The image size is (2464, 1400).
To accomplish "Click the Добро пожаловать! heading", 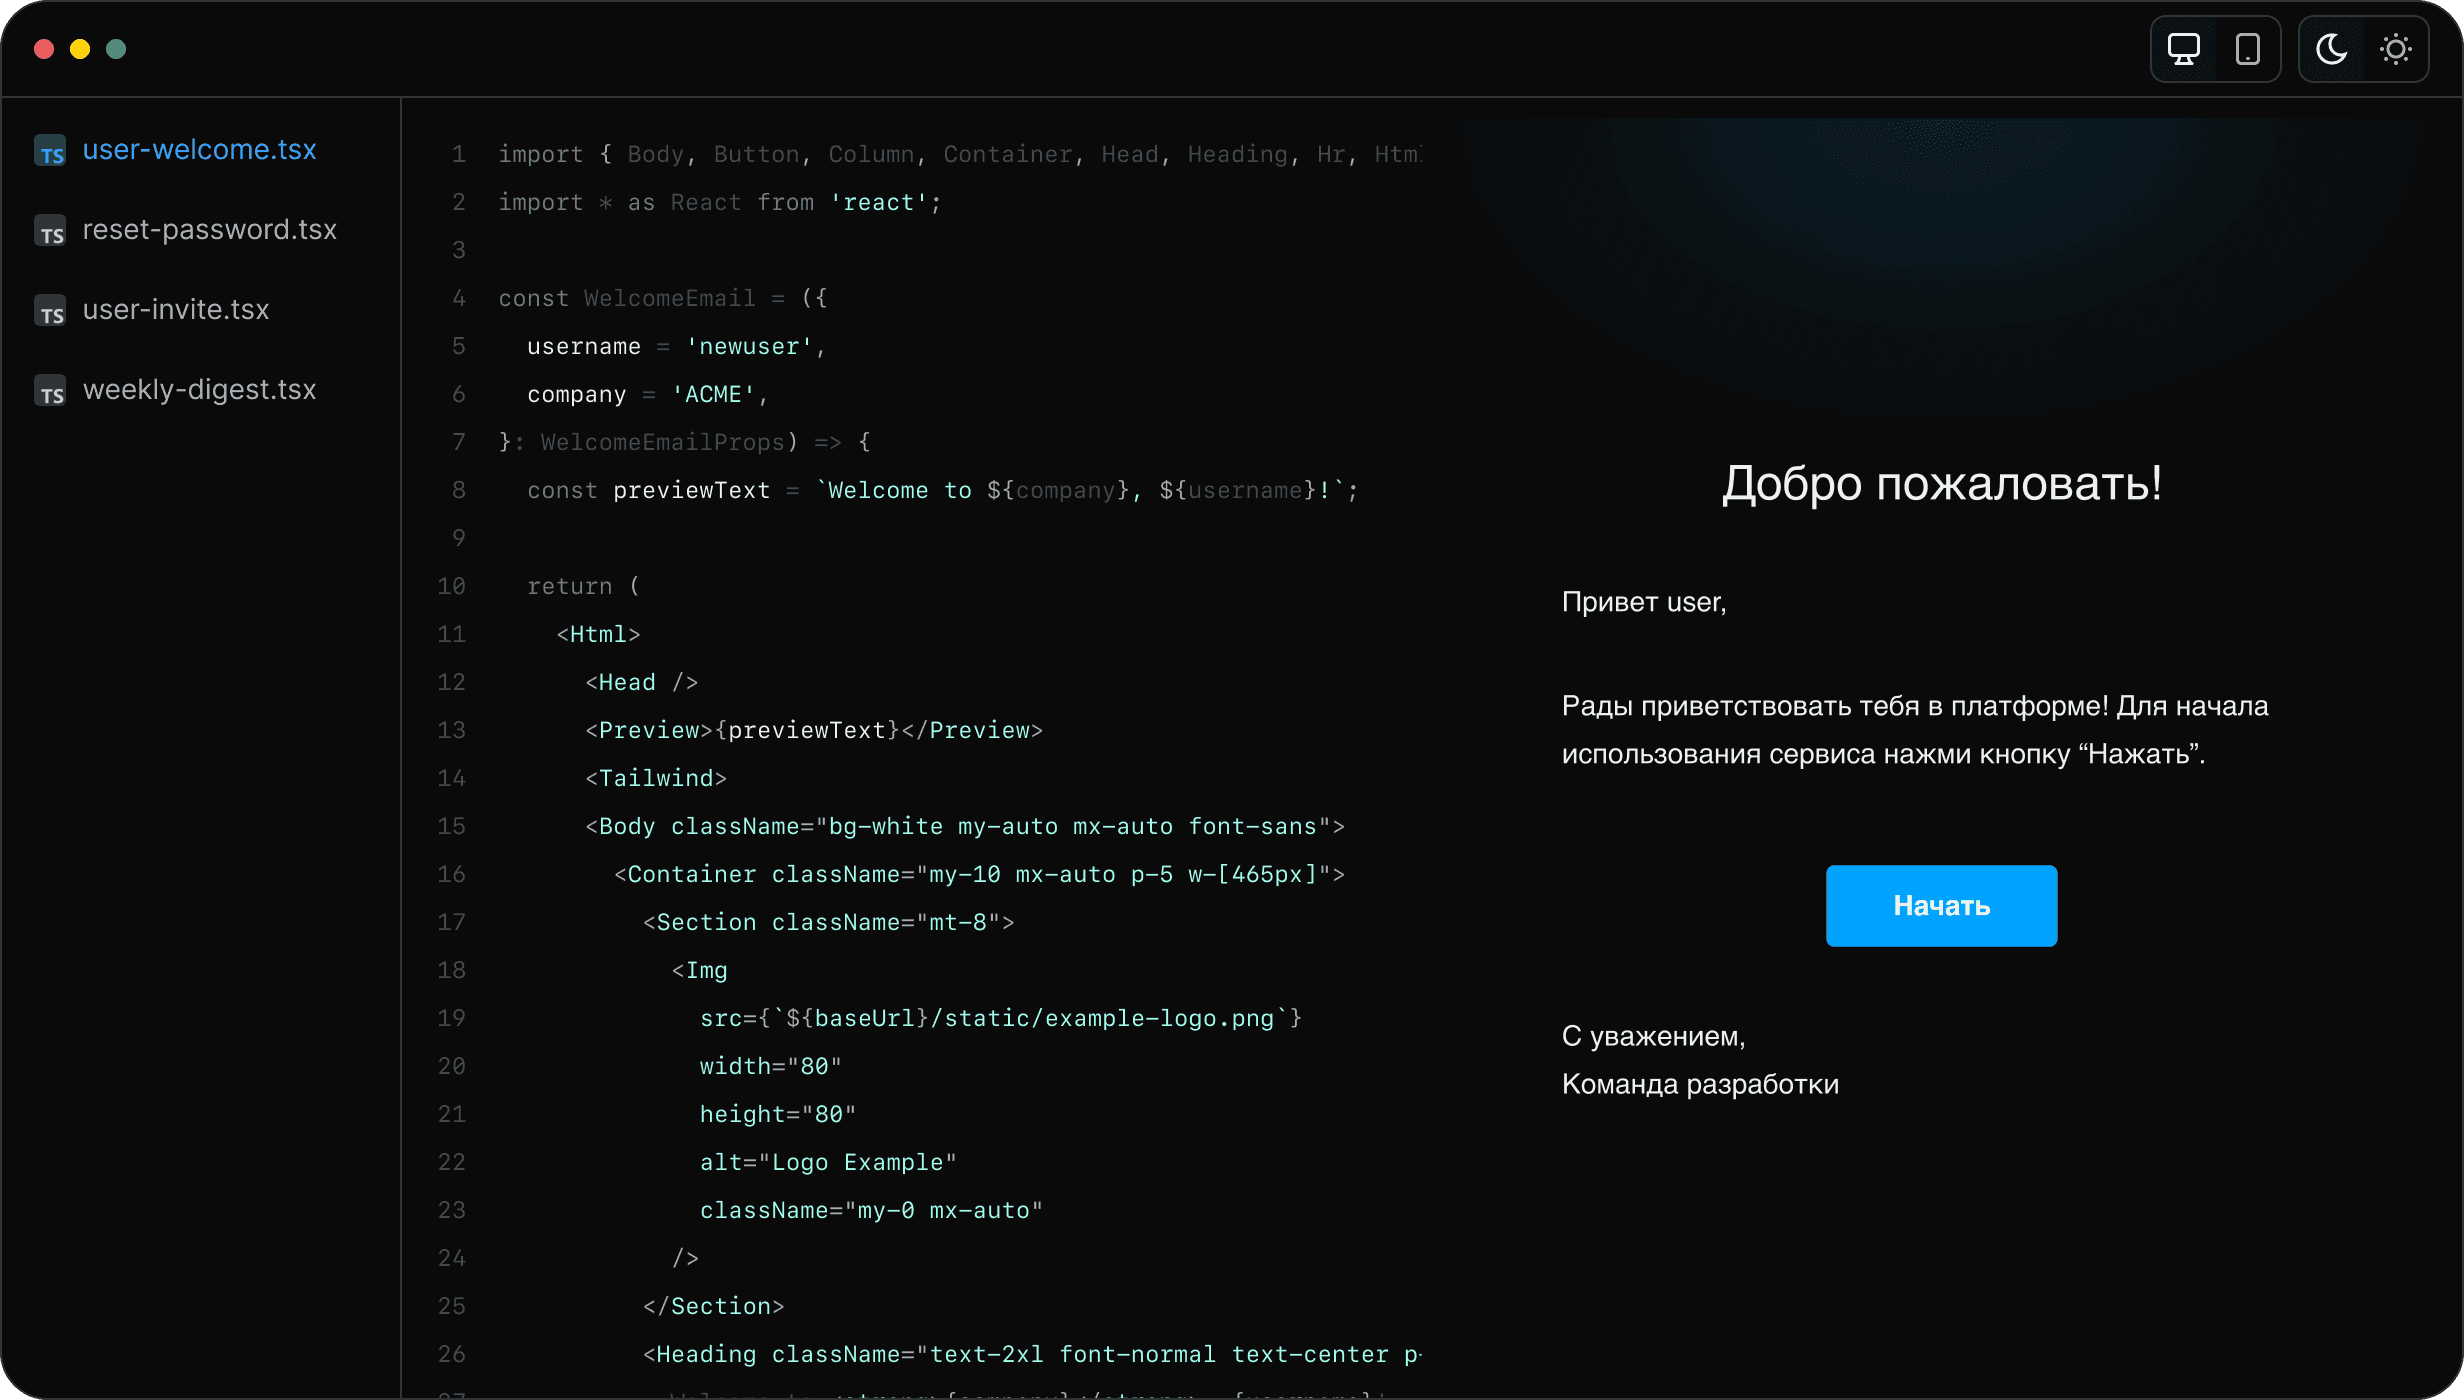I will (1941, 484).
